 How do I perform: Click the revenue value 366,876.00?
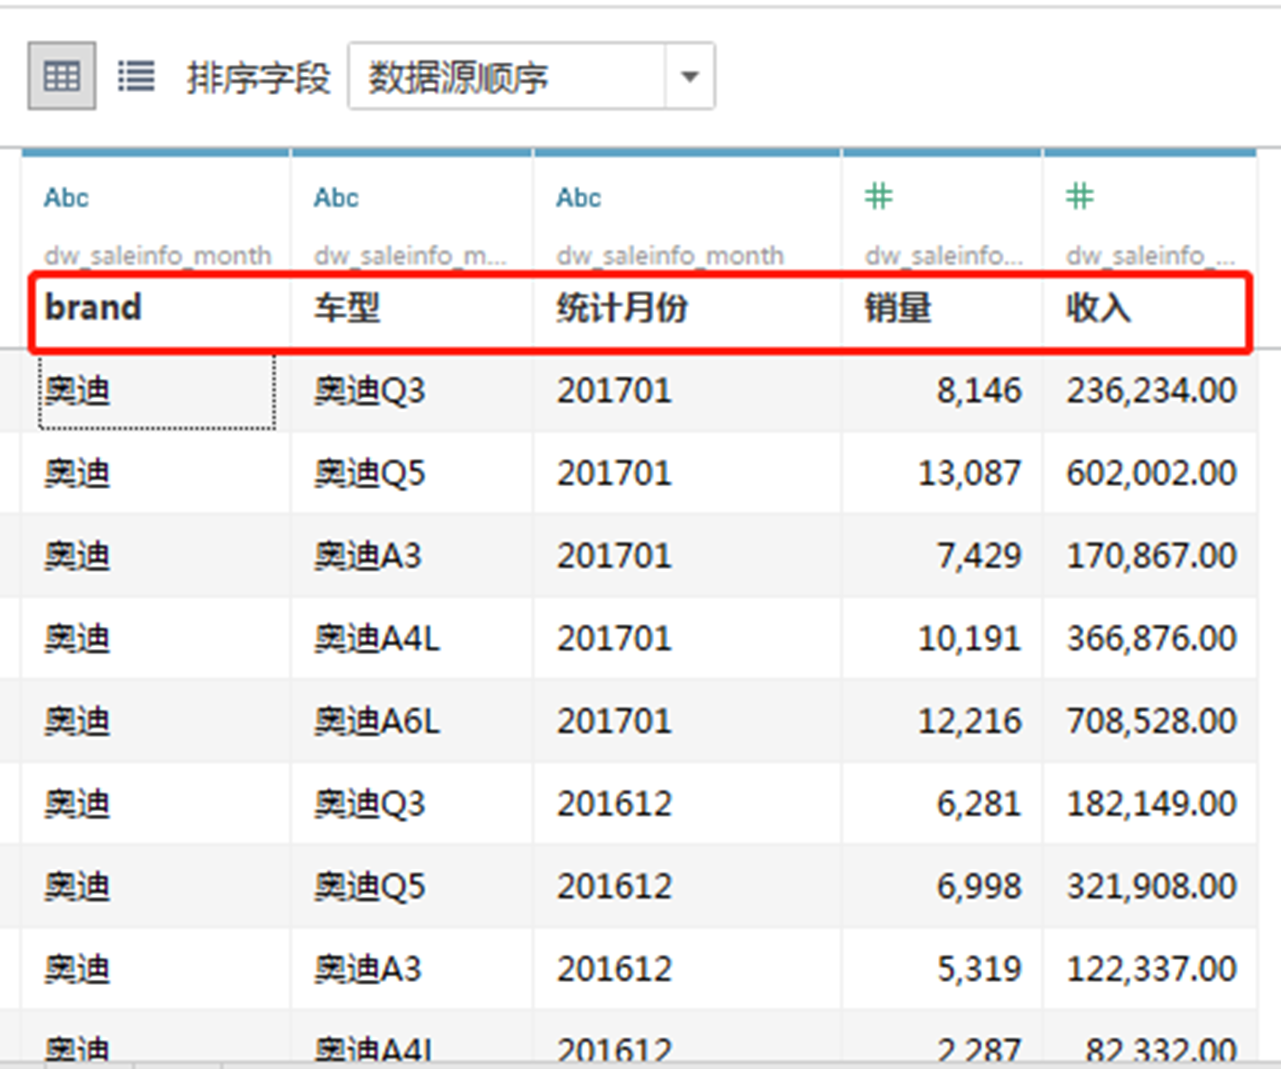(1152, 639)
